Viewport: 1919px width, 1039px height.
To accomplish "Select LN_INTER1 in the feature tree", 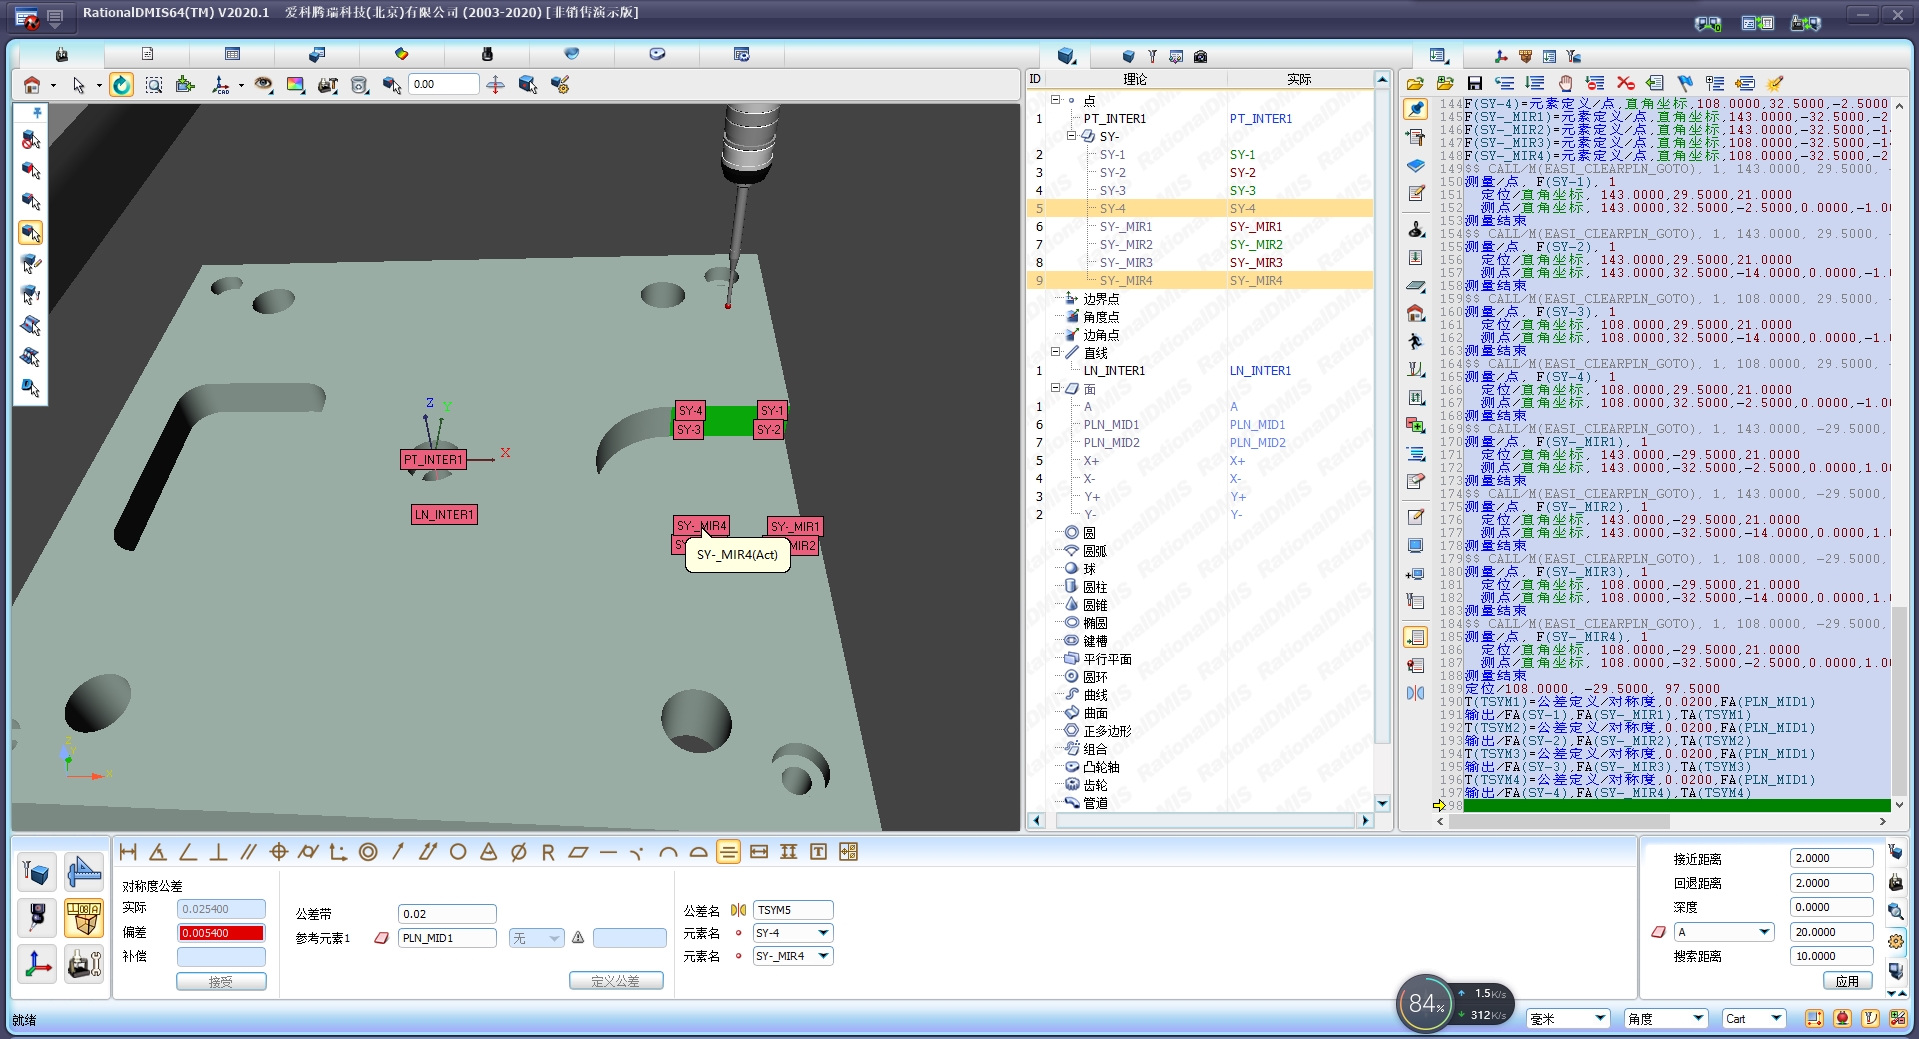I will coord(1114,371).
